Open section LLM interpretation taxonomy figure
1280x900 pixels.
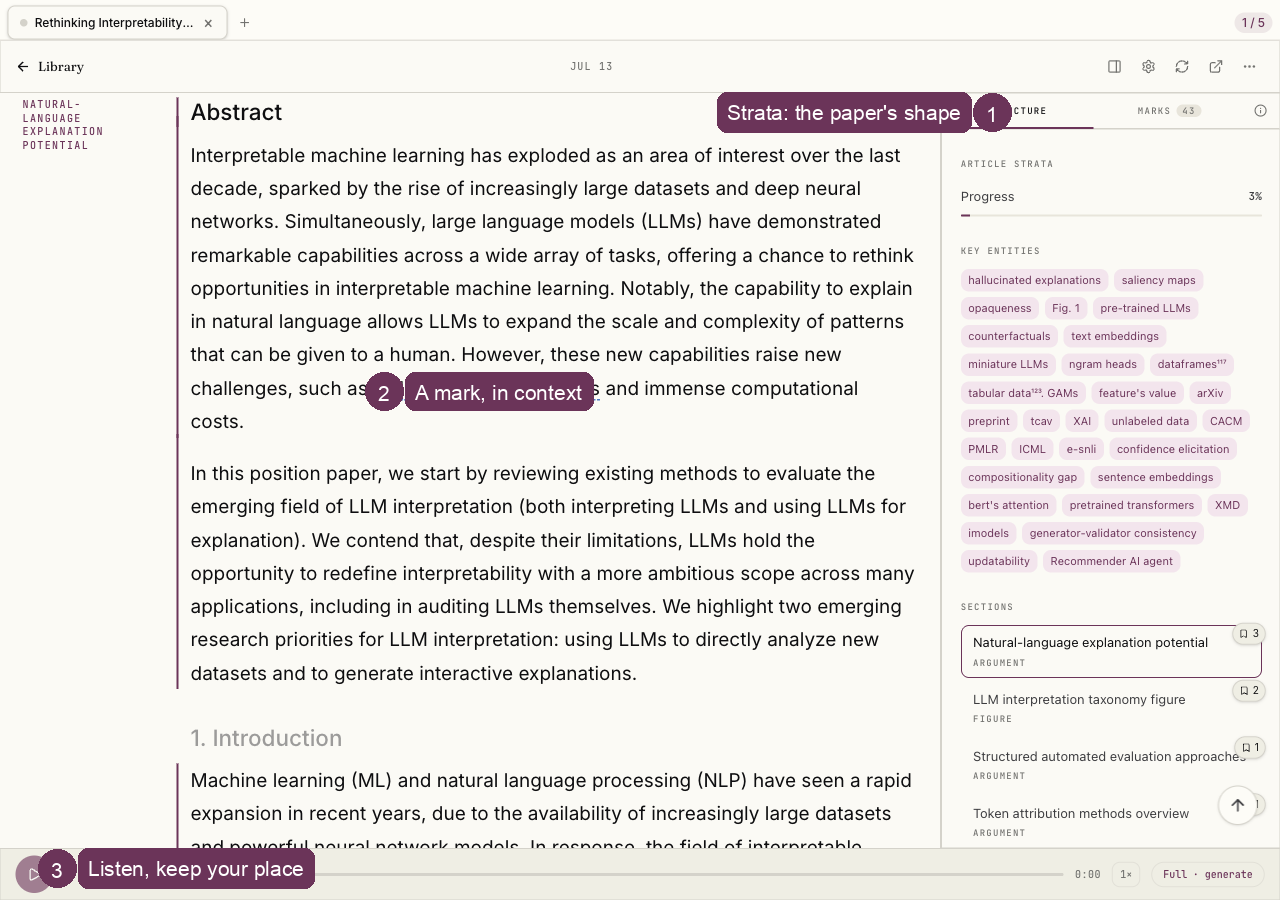[x=1111, y=708]
